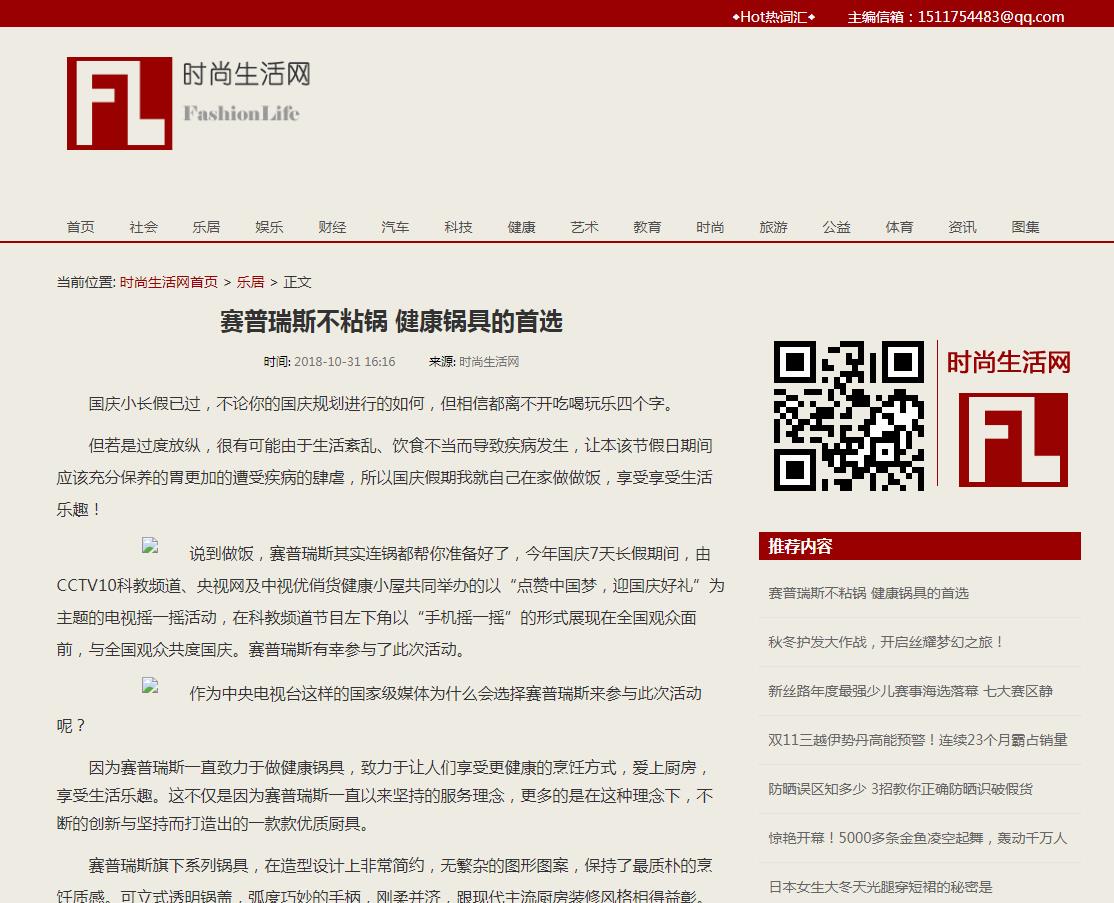Open the 资讯 navigation item
This screenshot has width=1114, height=903.
pyautogui.click(x=963, y=227)
